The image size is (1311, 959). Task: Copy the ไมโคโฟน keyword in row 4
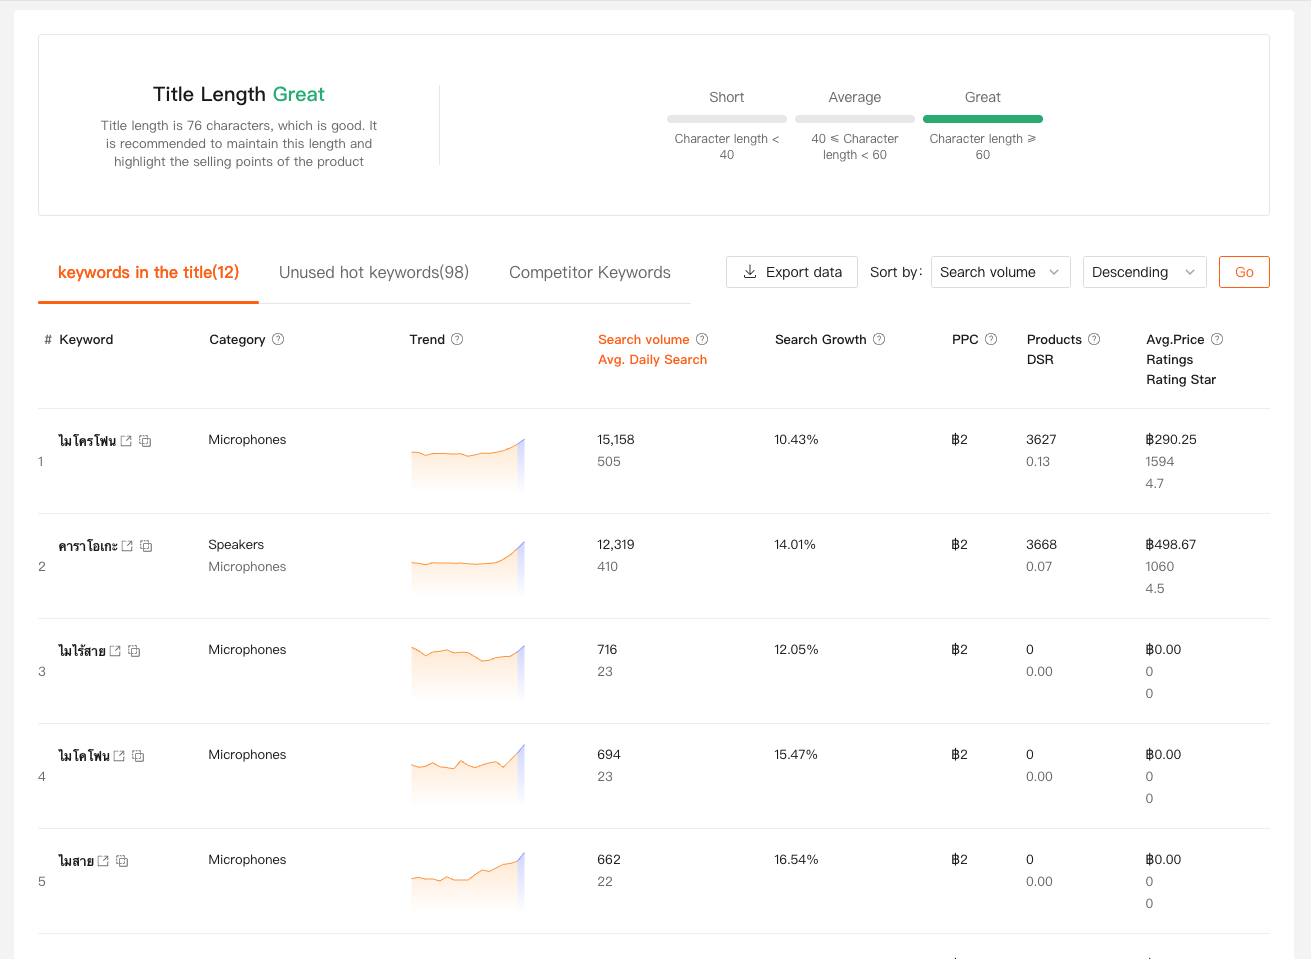(x=138, y=756)
